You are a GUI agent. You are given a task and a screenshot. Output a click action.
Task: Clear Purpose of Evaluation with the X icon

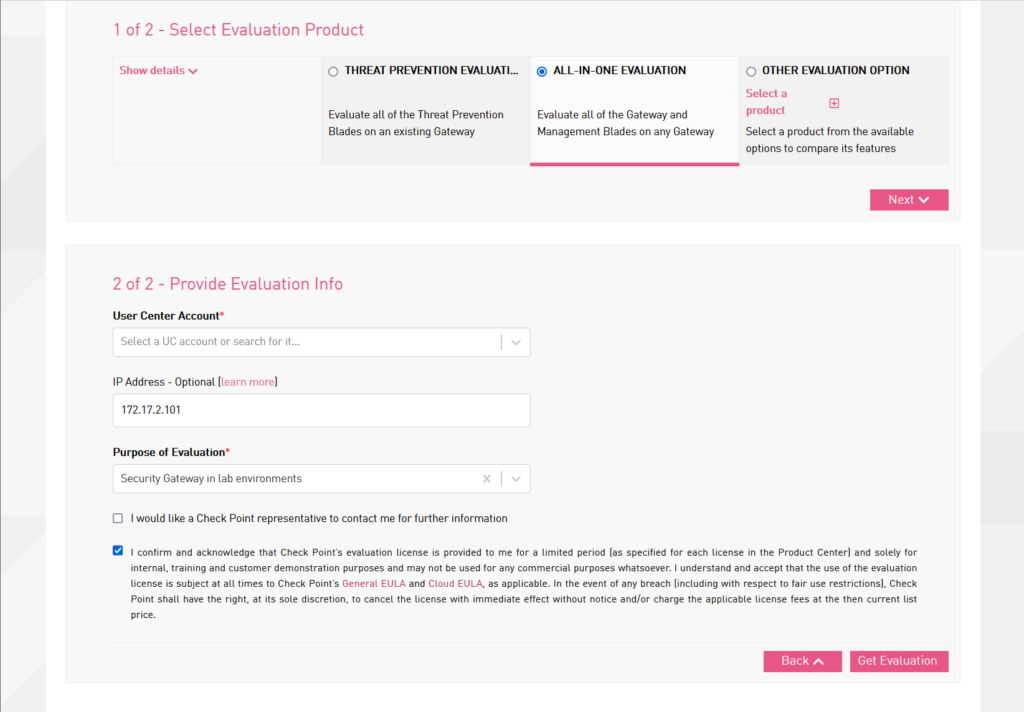487,479
